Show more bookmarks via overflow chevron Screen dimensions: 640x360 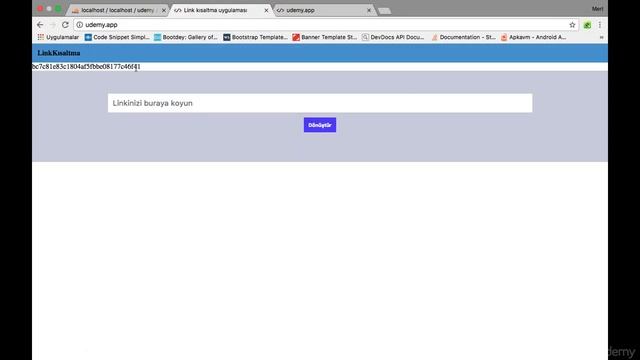coord(601,37)
